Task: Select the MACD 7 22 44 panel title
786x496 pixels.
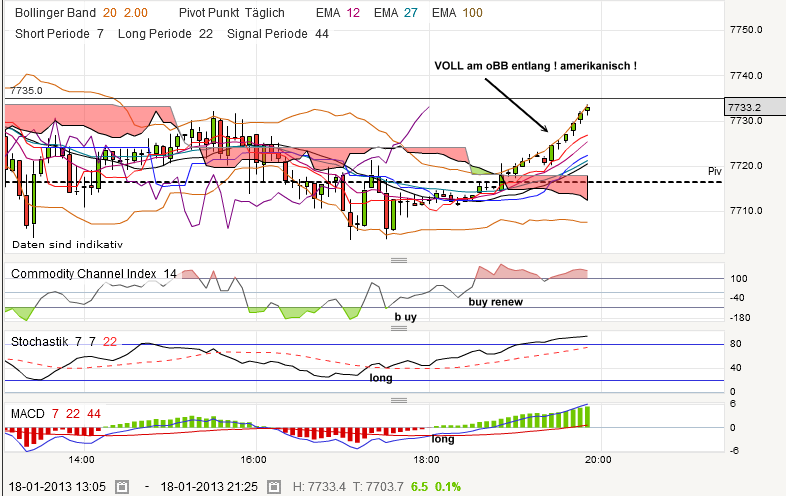Action: (56, 414)
